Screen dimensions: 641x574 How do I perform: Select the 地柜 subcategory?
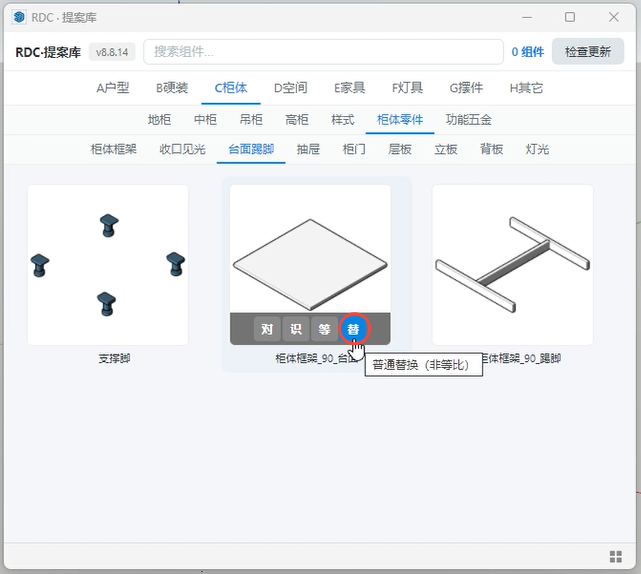pyautogui.click(x=159, y=120)
